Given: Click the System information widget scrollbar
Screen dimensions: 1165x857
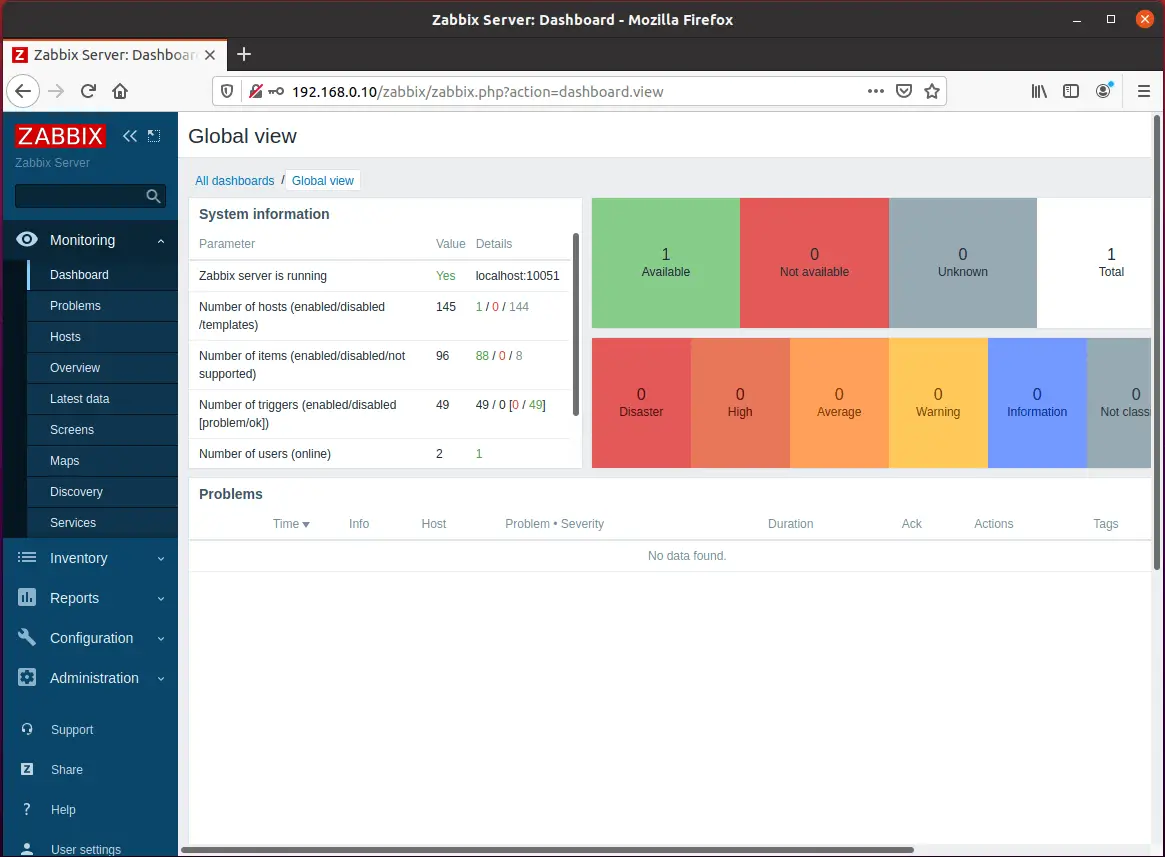Looking at the screenshot, I should click(x=576, y=325).
